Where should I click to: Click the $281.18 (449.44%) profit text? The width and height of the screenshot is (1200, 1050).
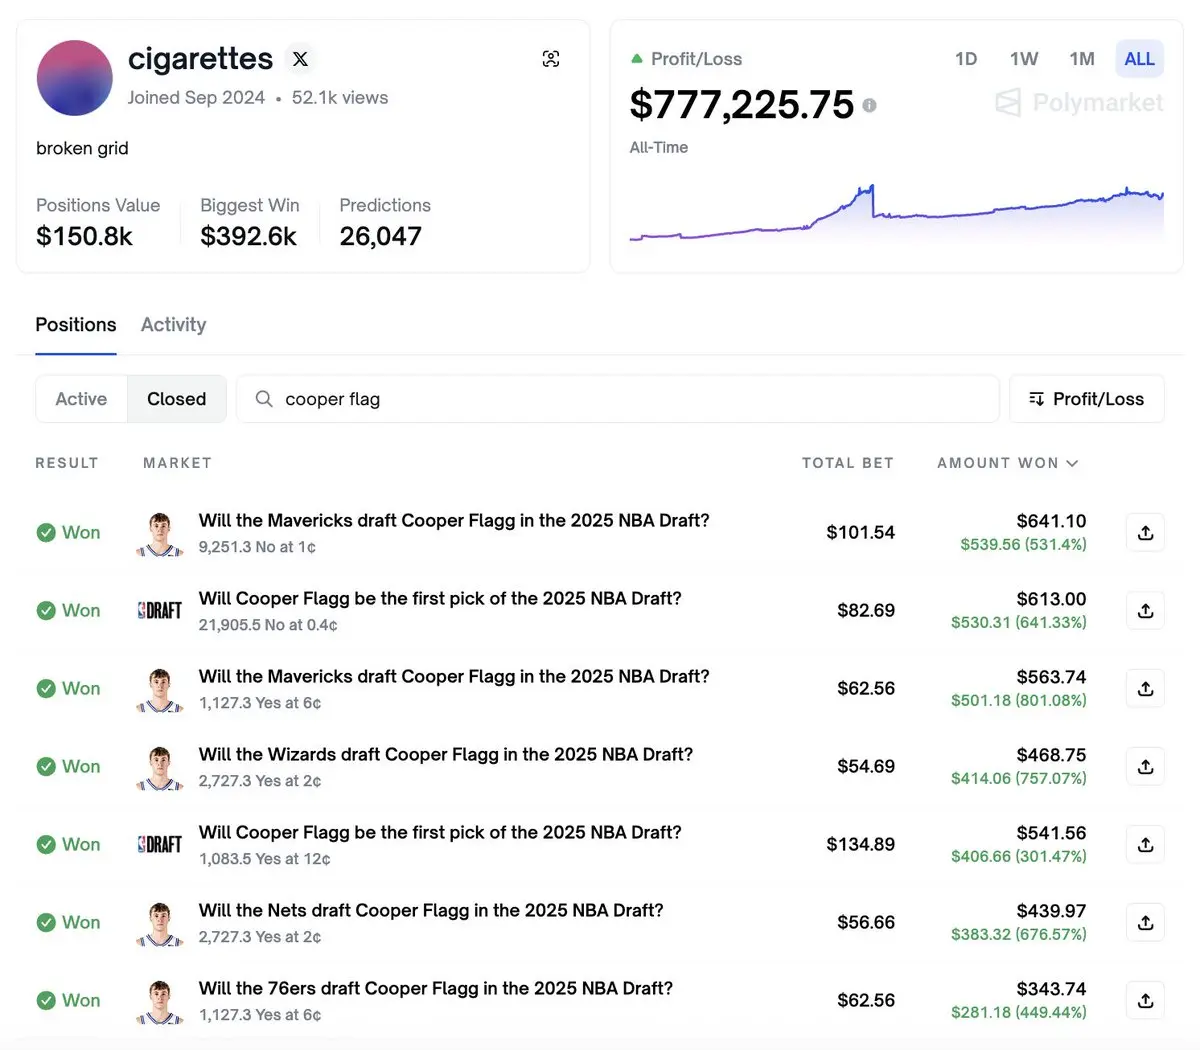(1019, 1013)
